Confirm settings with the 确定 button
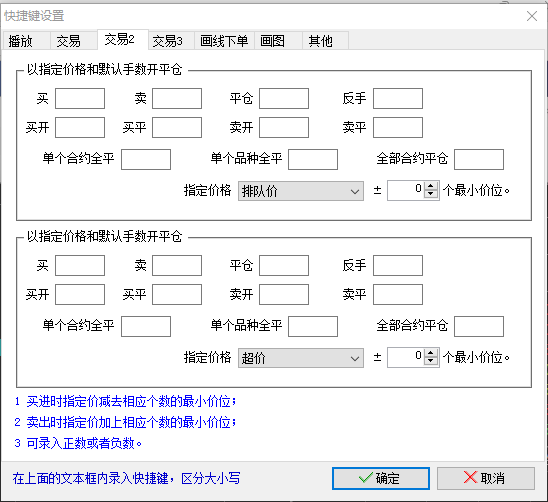Image resolution: width=548 pixels, height=502 pixels. [381, 478]
